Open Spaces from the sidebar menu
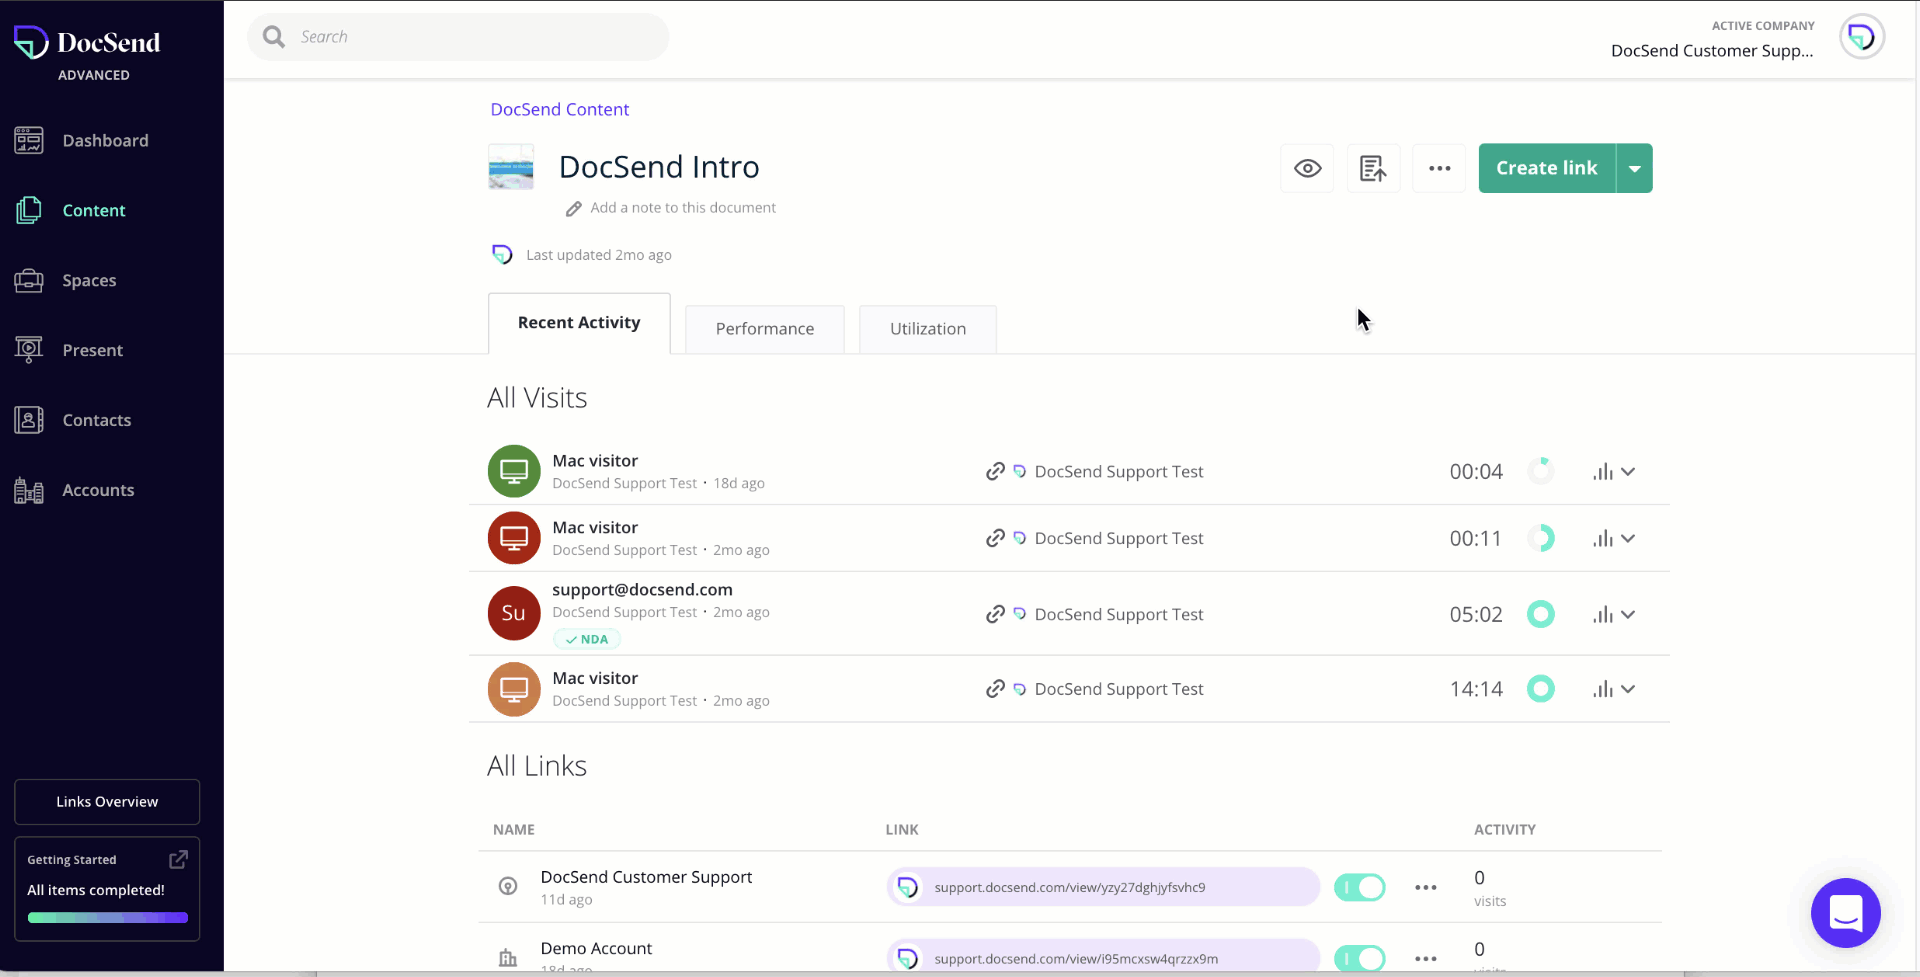This screenshot has height=977, width=1920. pyautogui.click(x=89, y=281)
